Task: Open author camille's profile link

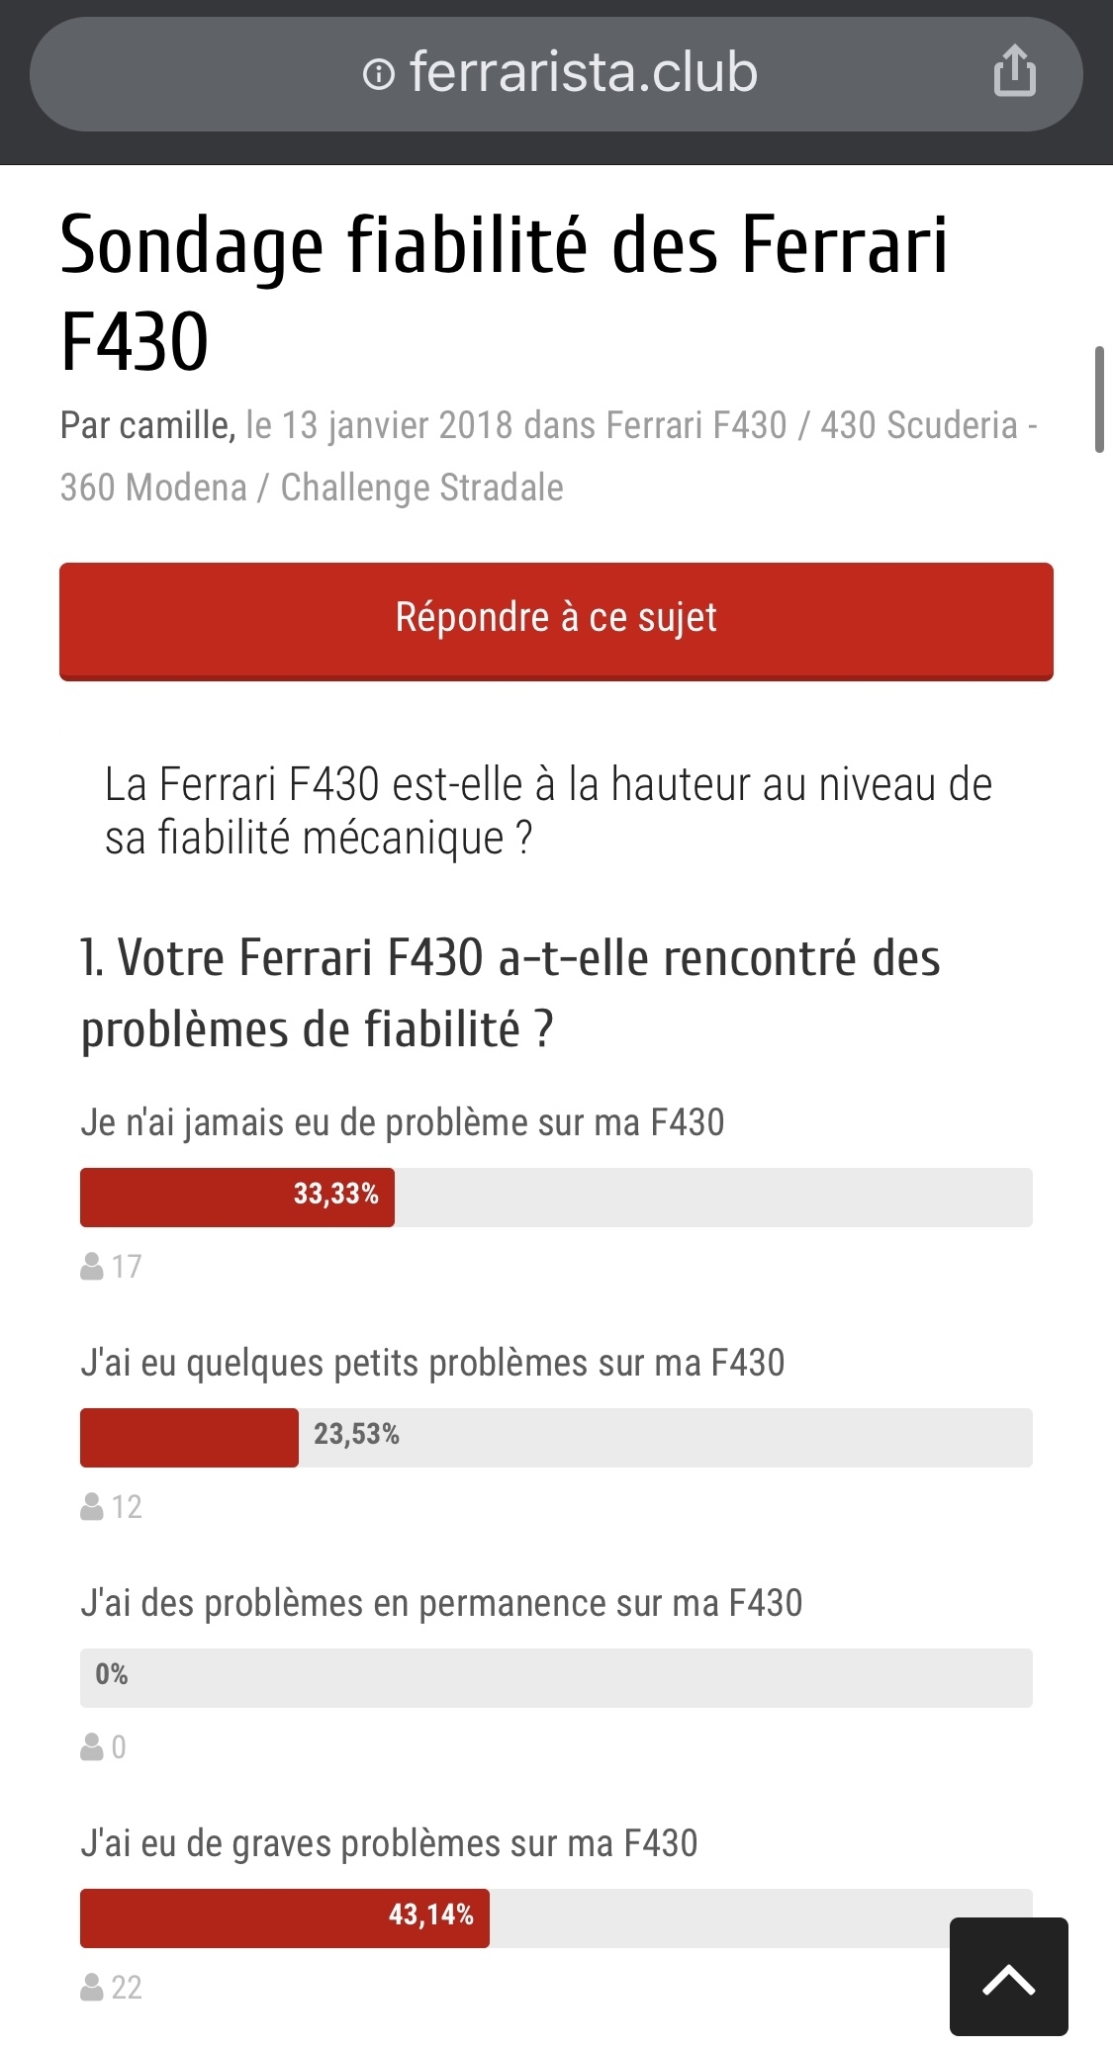Action: point(175,425)
